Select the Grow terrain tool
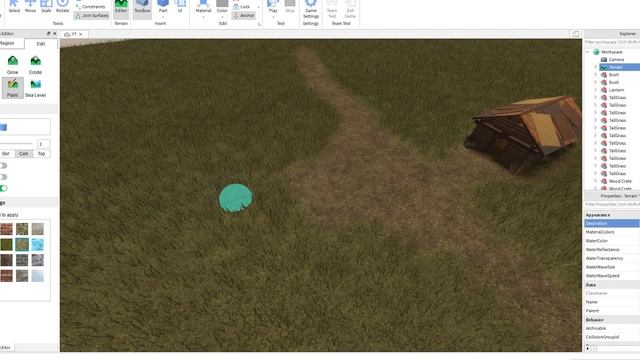The height and width of the screenshot is (360, 640). 13,65
